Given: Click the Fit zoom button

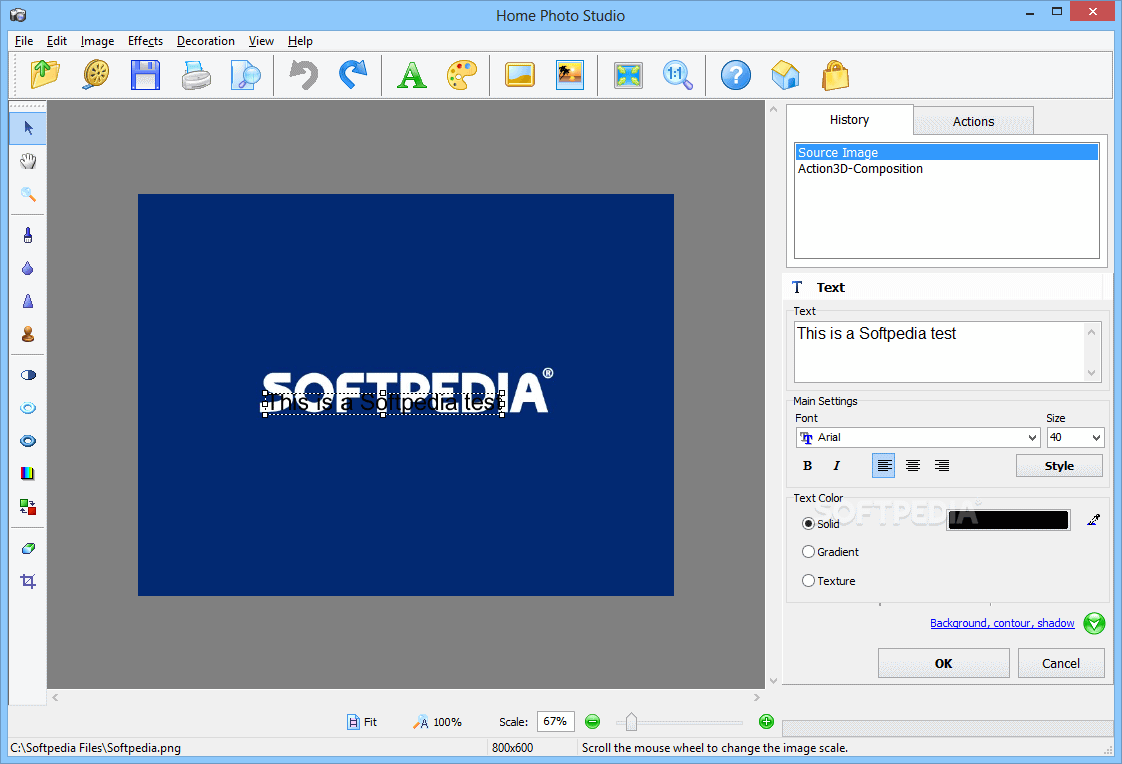Looking at the screenshot, I should click(x=362, y=722).
